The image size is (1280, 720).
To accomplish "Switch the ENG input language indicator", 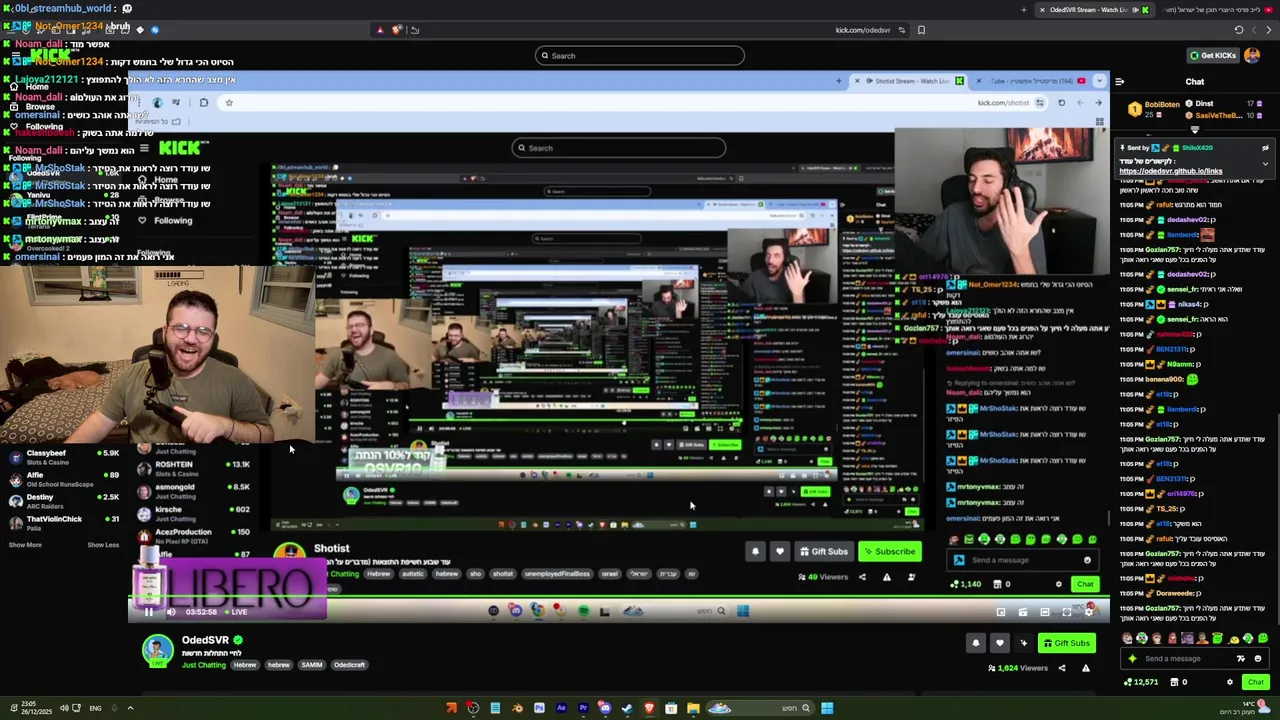I will coord(95,709).
